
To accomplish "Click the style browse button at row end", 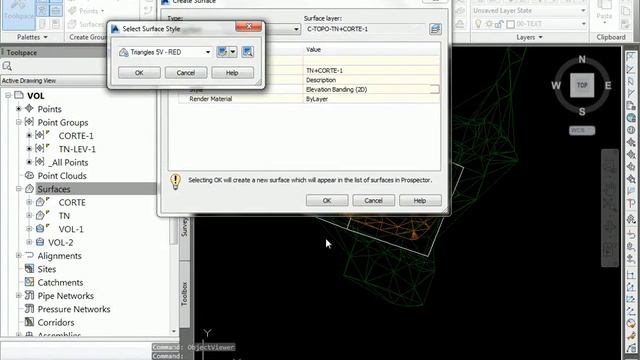I will pyautogui.click(x=435, y=89).
